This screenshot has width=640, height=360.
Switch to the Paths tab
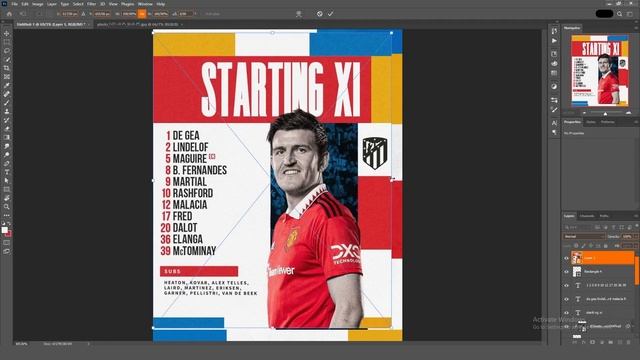pos(604,216)
